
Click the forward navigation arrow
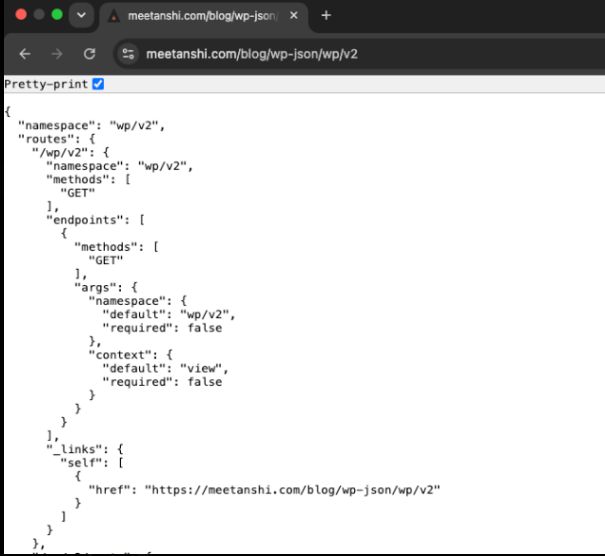tap(57, 54)
